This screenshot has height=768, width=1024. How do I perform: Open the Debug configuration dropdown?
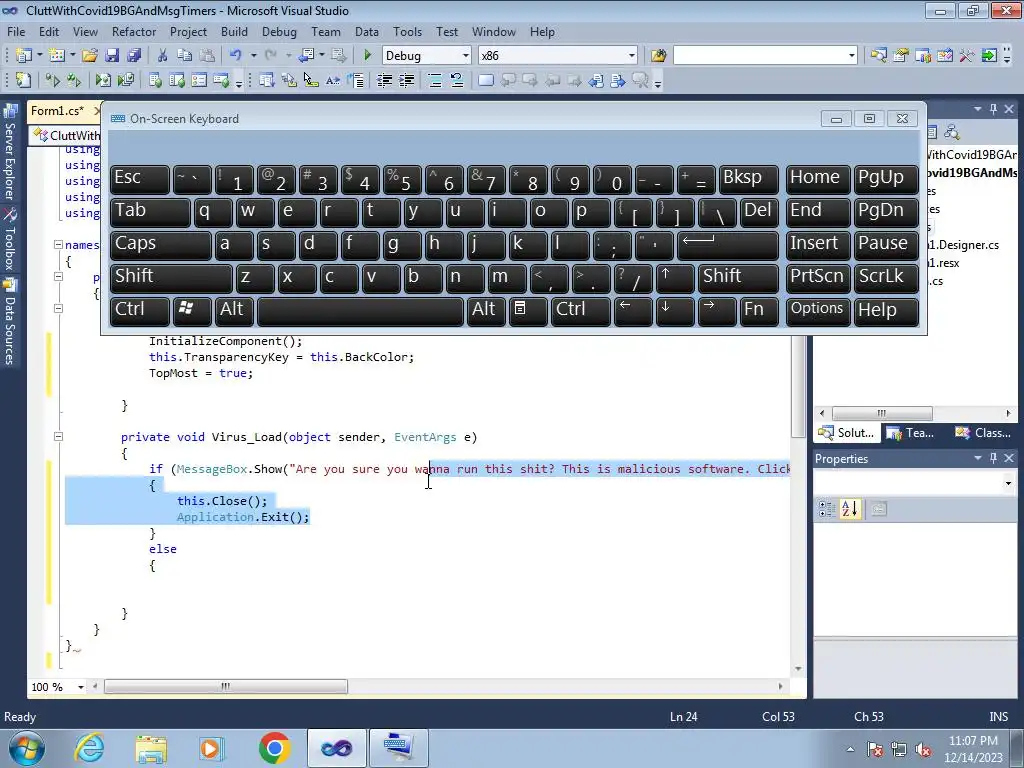466,56
